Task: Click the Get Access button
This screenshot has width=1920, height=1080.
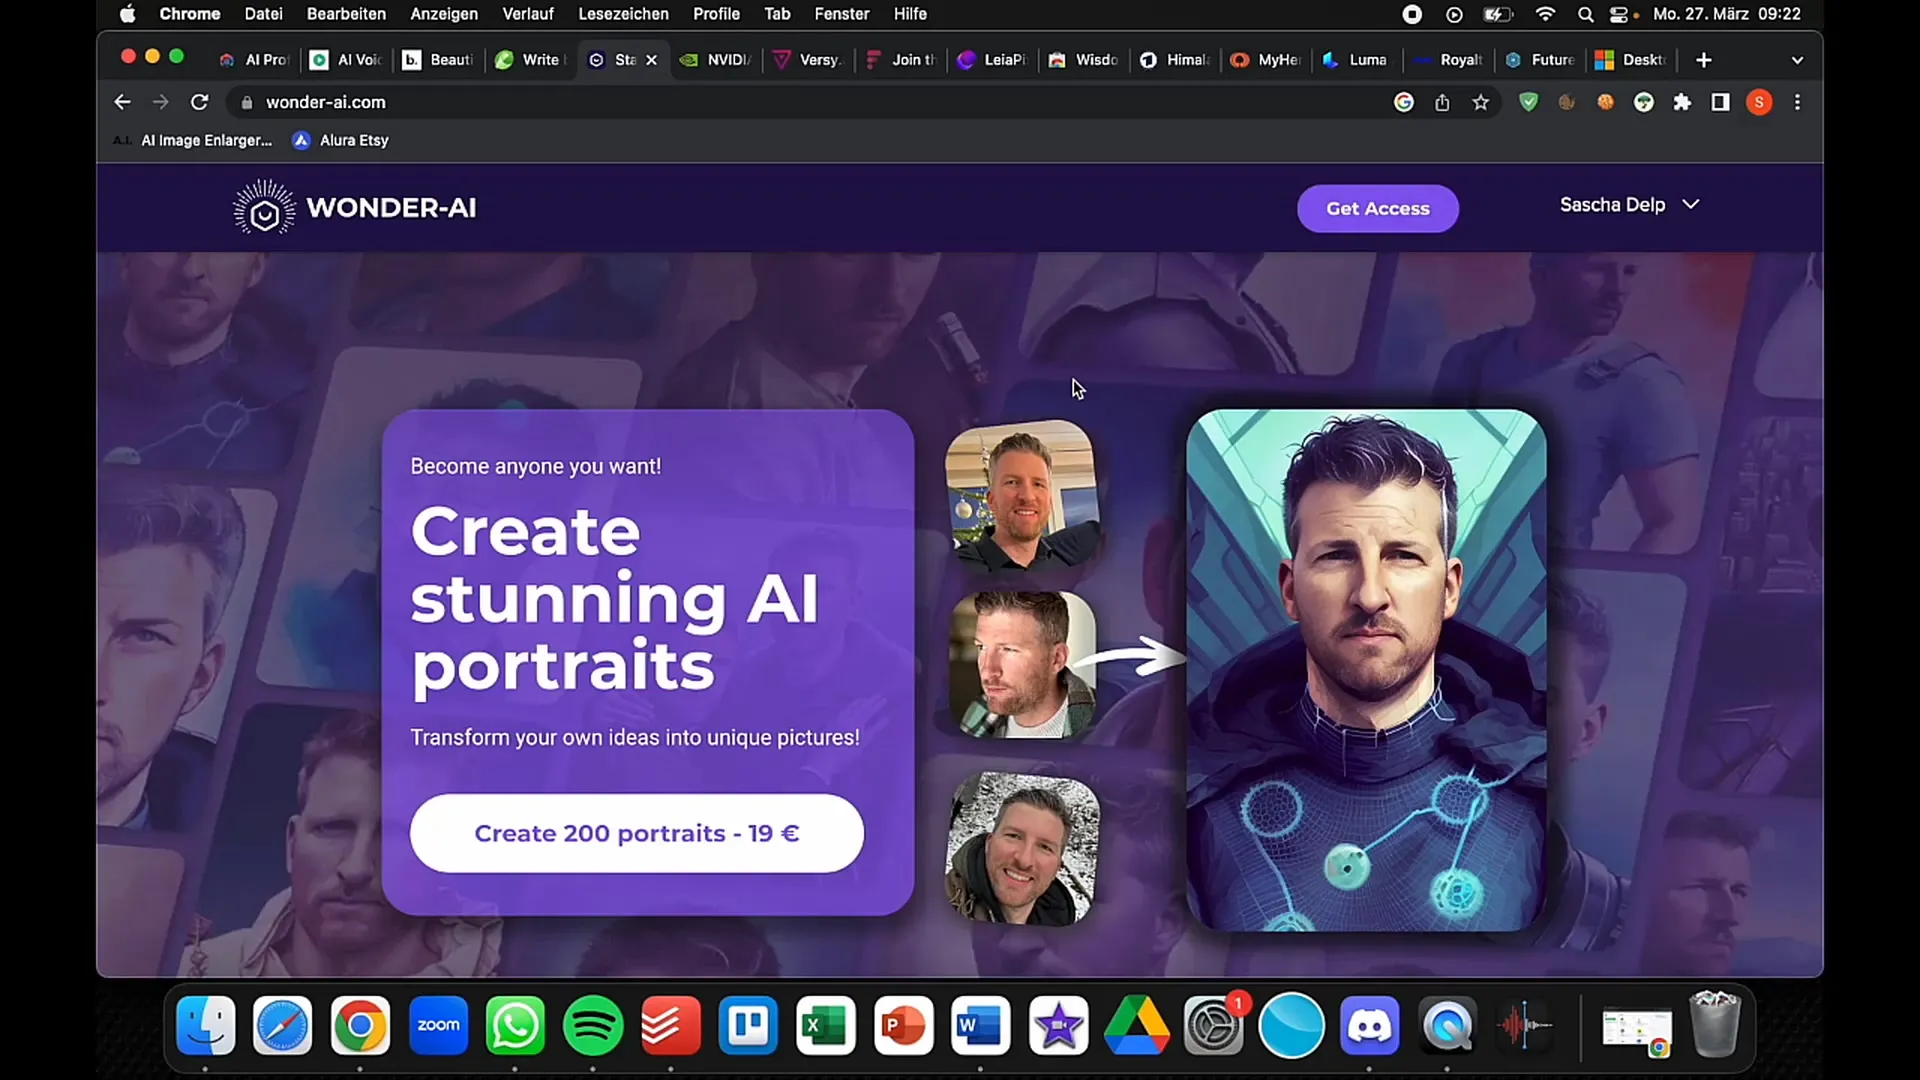Action: (x=1377, y=207)
